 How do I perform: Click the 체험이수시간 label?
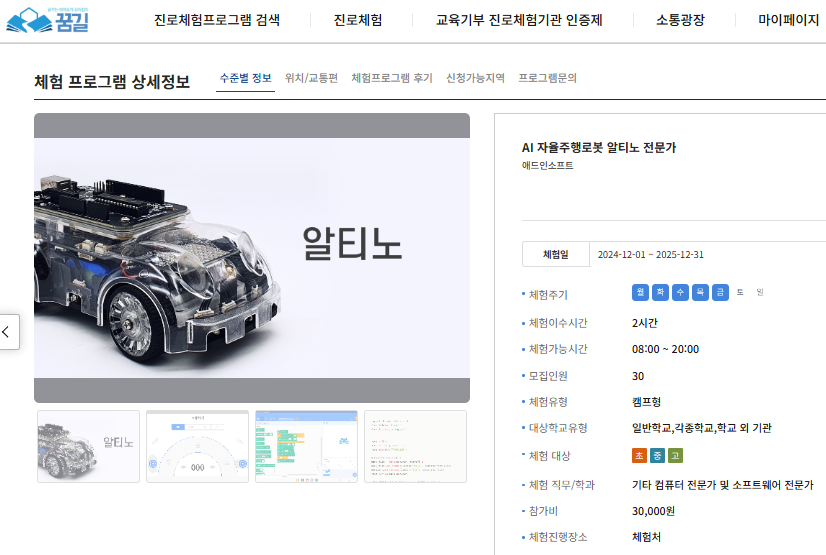[558, 323]
